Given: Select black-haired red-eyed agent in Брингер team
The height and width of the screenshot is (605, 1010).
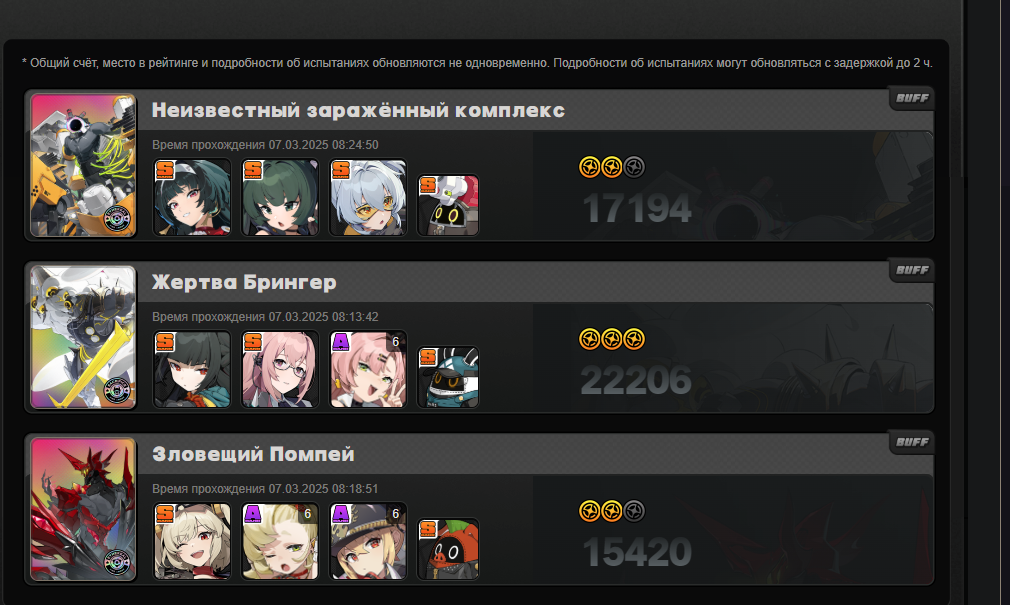Looking at the screenshot, I should click(192, 369).
